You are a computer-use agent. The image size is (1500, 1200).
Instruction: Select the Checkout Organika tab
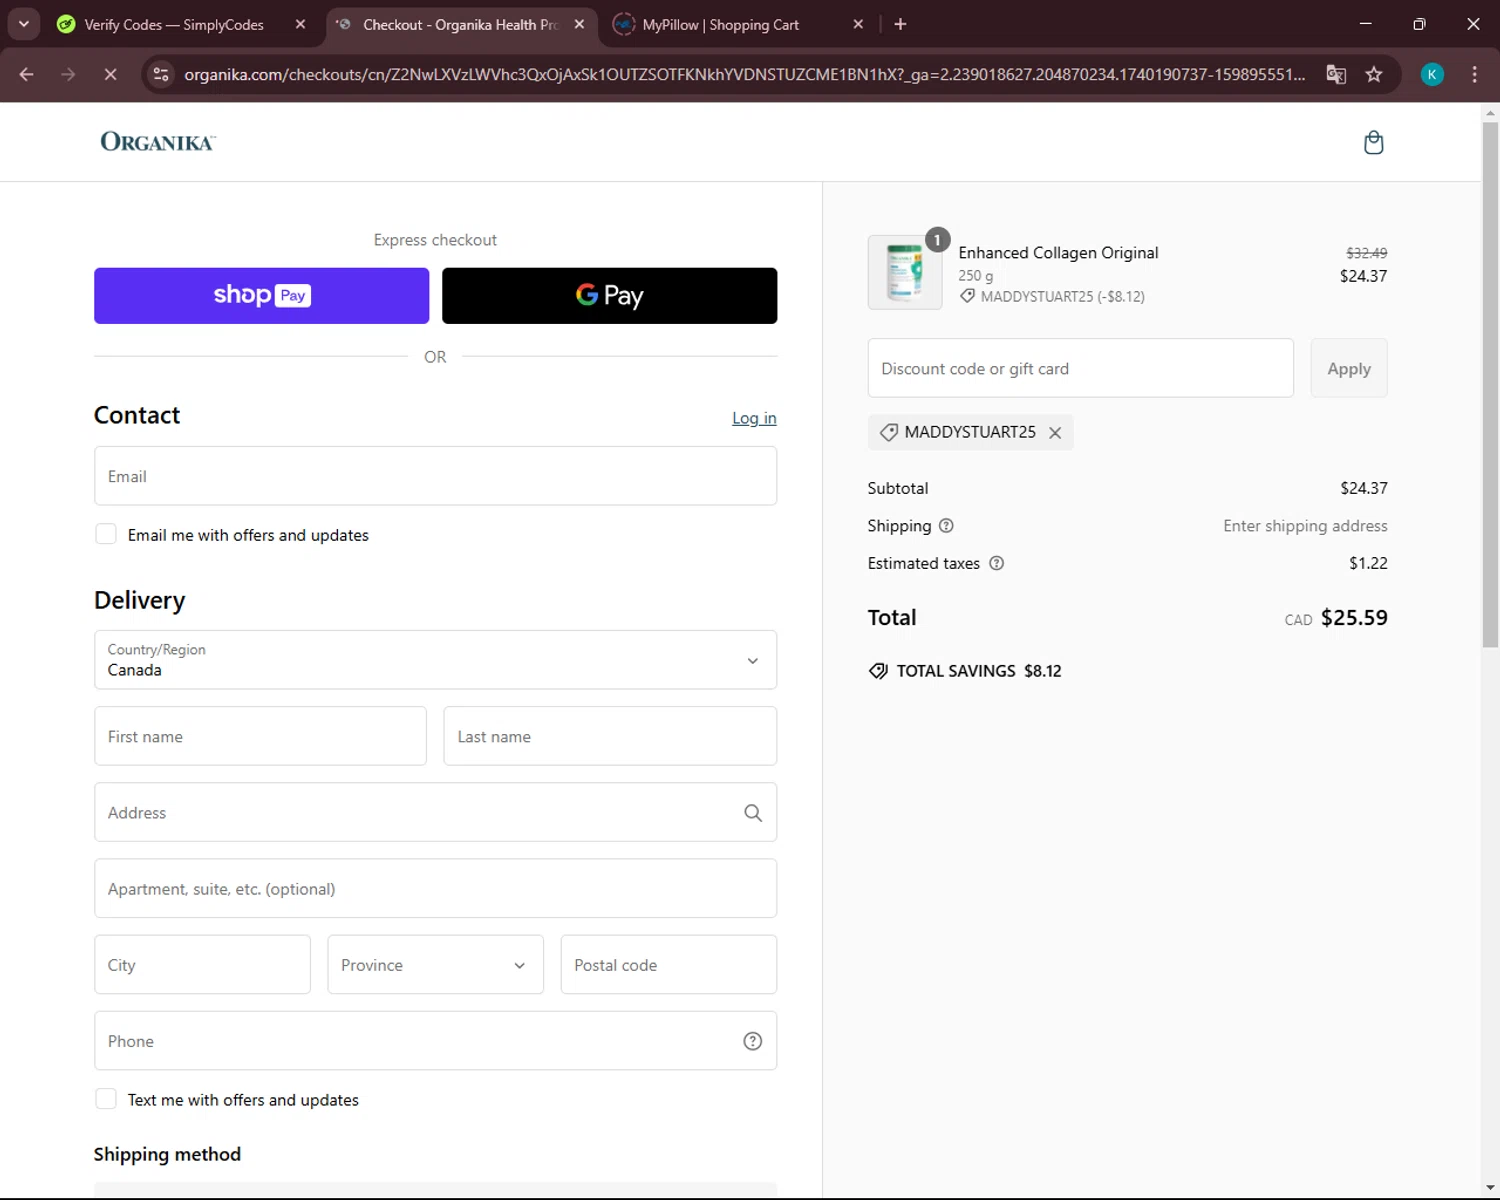tap(460, 24)
